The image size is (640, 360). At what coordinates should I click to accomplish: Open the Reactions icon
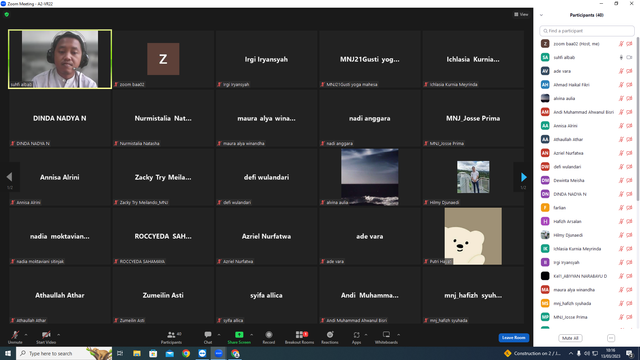[x=330, y=335]
